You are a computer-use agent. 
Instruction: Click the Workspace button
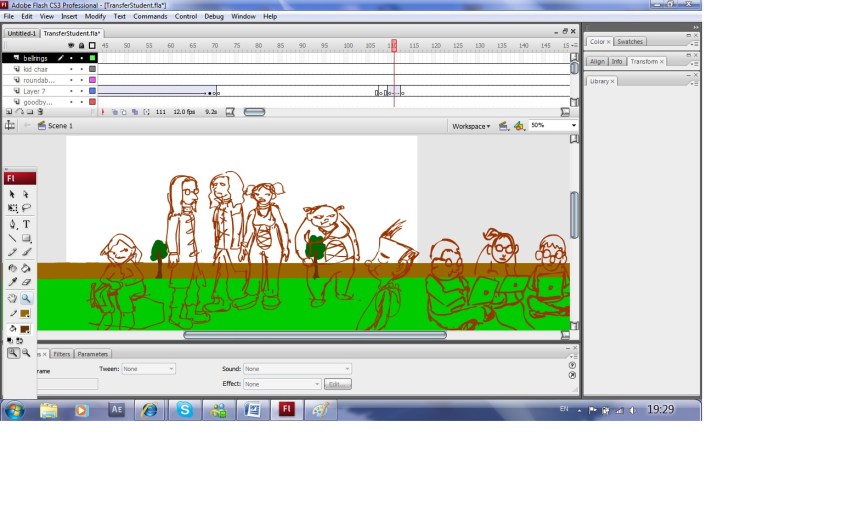[470, 126]
